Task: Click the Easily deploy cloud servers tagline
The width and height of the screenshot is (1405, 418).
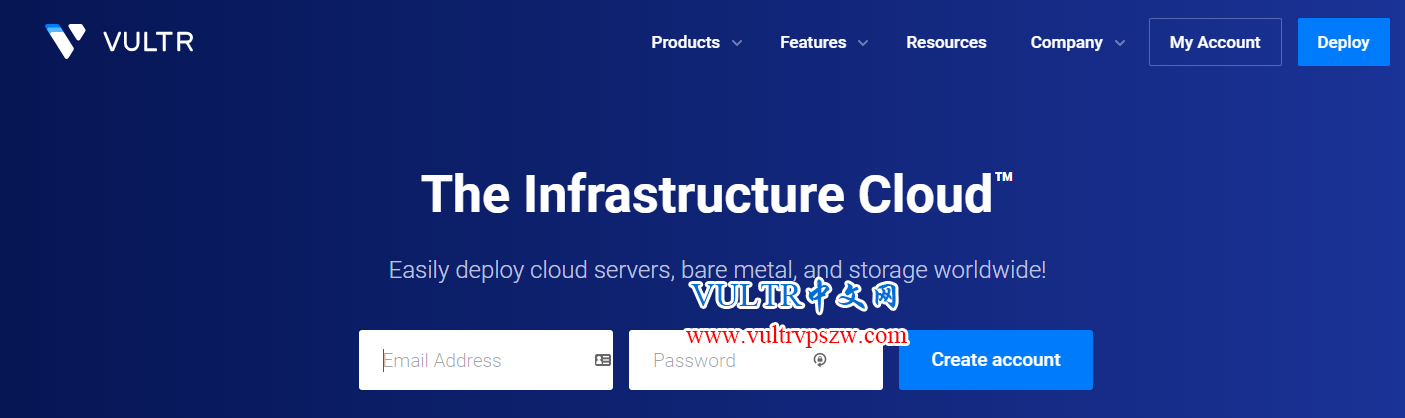Action: (x=717, y=270)
